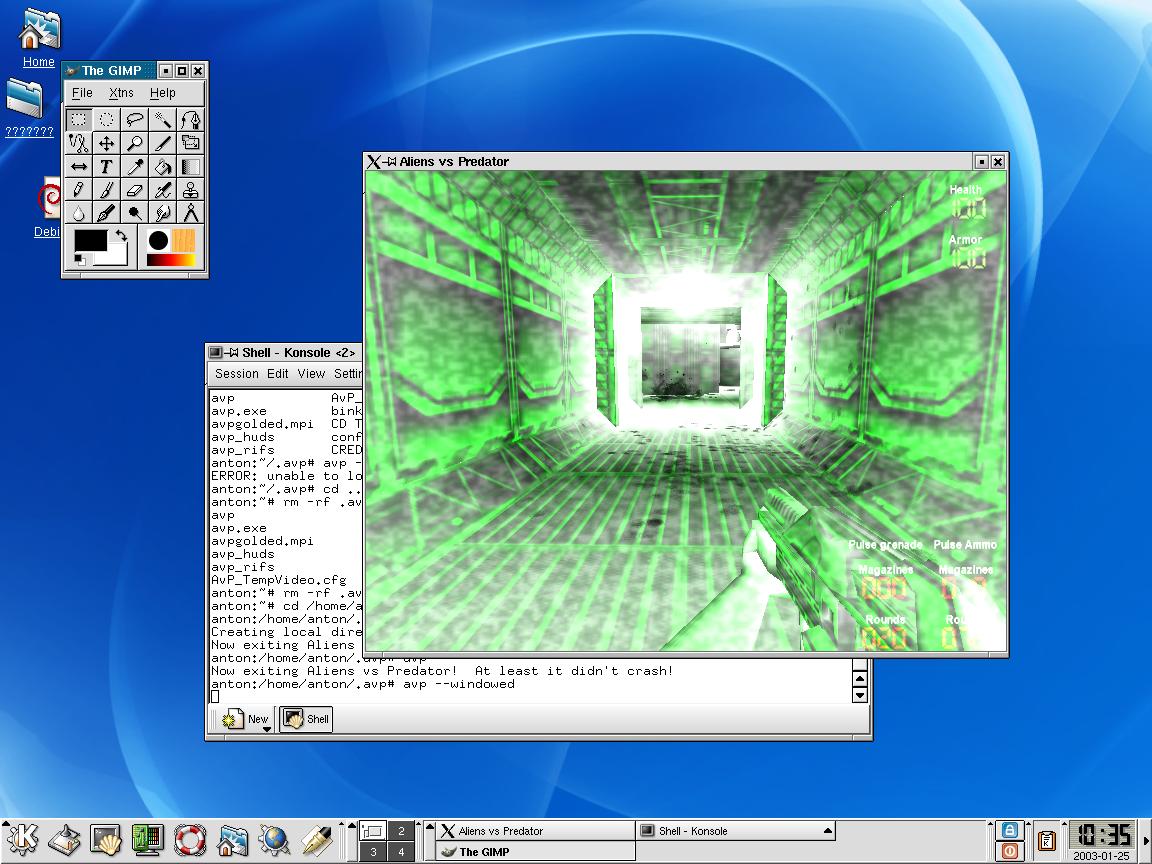The width and height of the screenshot is (1152, 864).
Task: Select the Ellipse Select tool in GIMP
Action: 106,120
